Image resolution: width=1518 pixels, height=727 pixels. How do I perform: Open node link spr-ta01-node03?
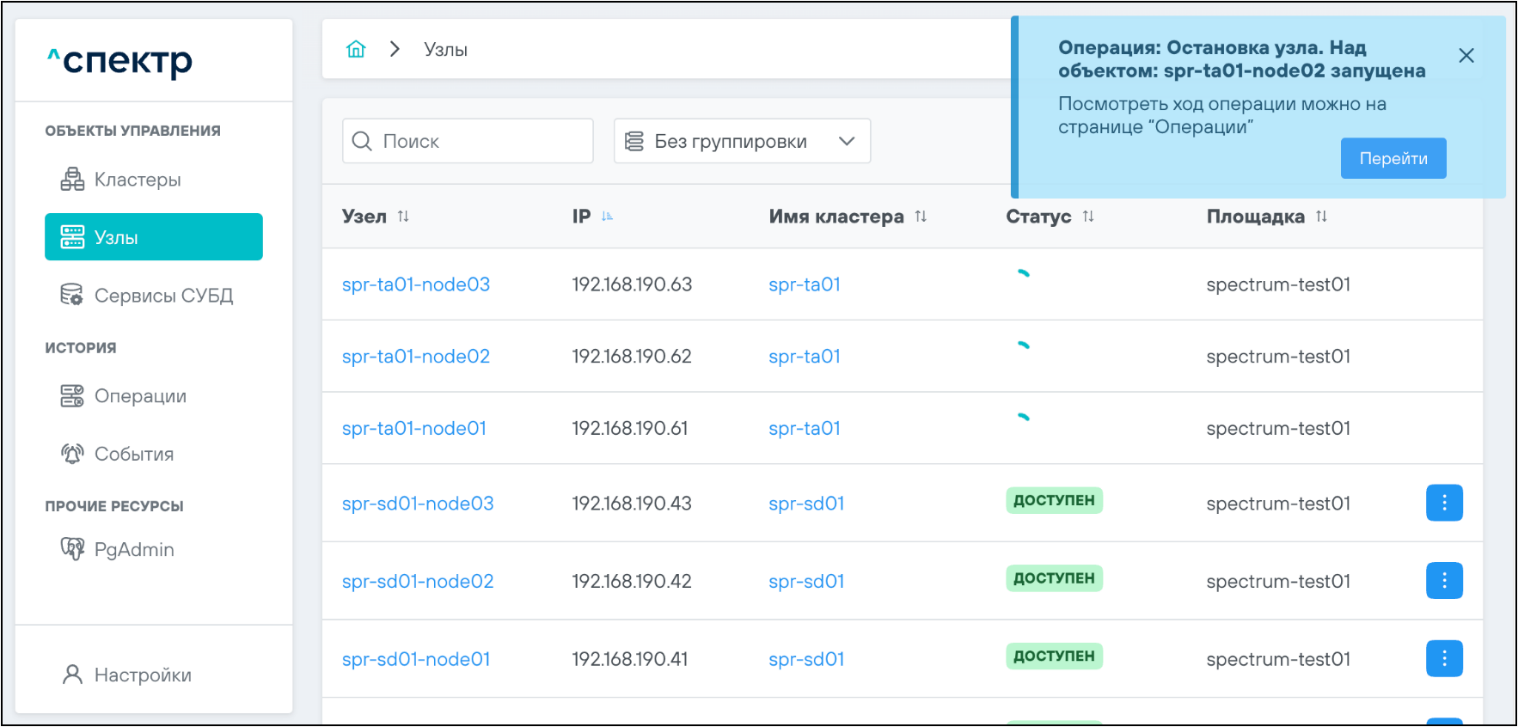pos(416,284)
